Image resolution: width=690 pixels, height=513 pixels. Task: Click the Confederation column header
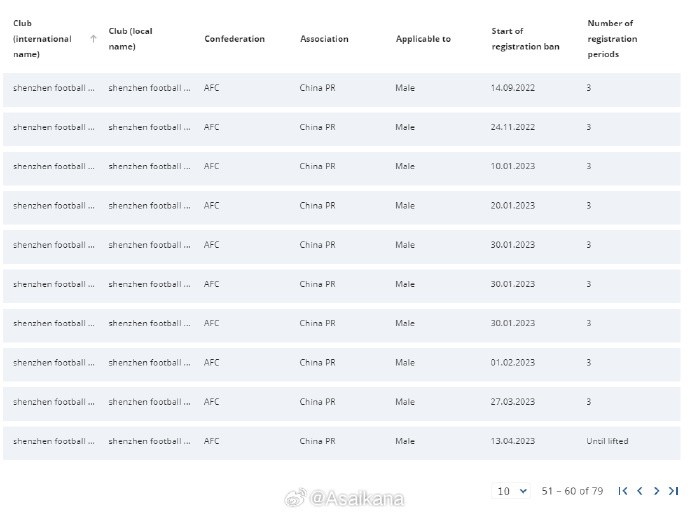pyautogui.click(x=235, y=39)
